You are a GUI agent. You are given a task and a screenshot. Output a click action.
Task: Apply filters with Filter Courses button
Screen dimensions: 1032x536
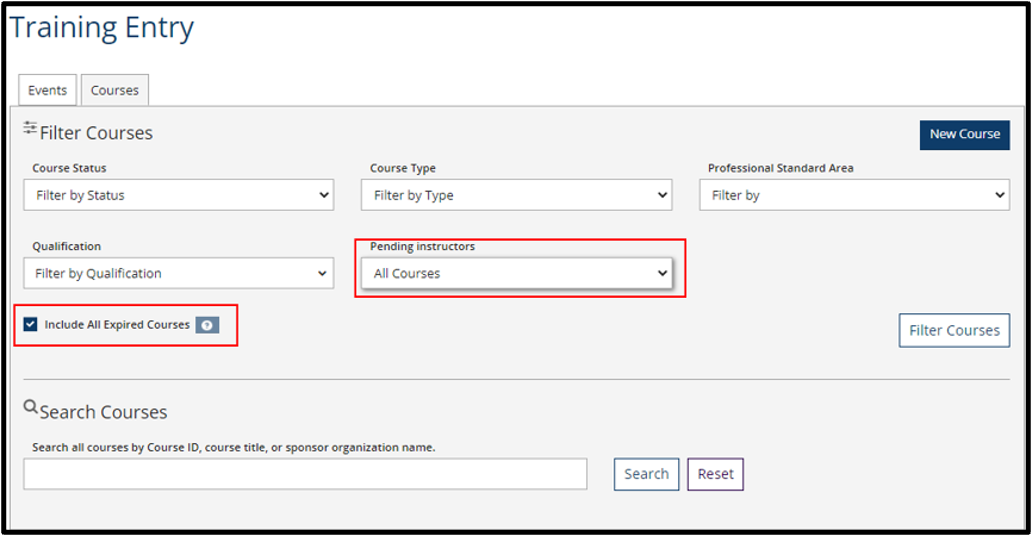[x=954, y=330]
